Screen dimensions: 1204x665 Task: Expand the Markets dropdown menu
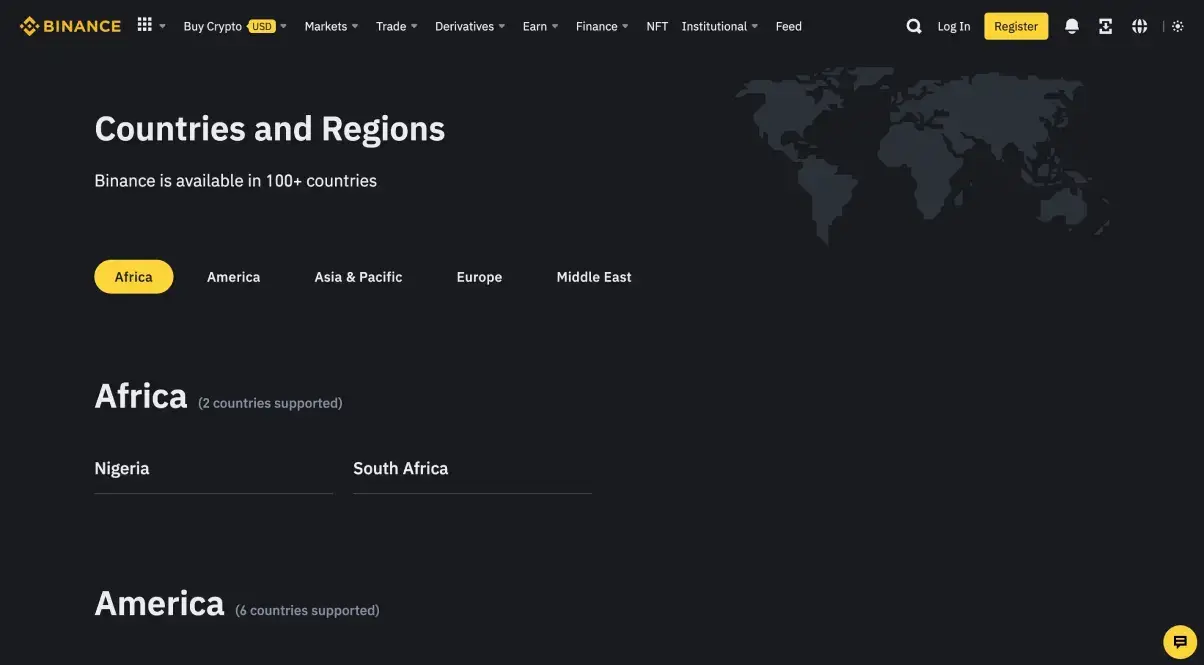331,27
